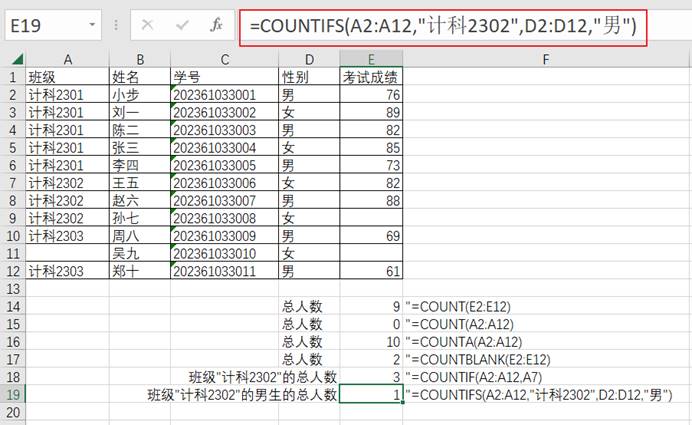Click cell with name 王五
This screenshot has width=692, height=425.
[139, 183]
